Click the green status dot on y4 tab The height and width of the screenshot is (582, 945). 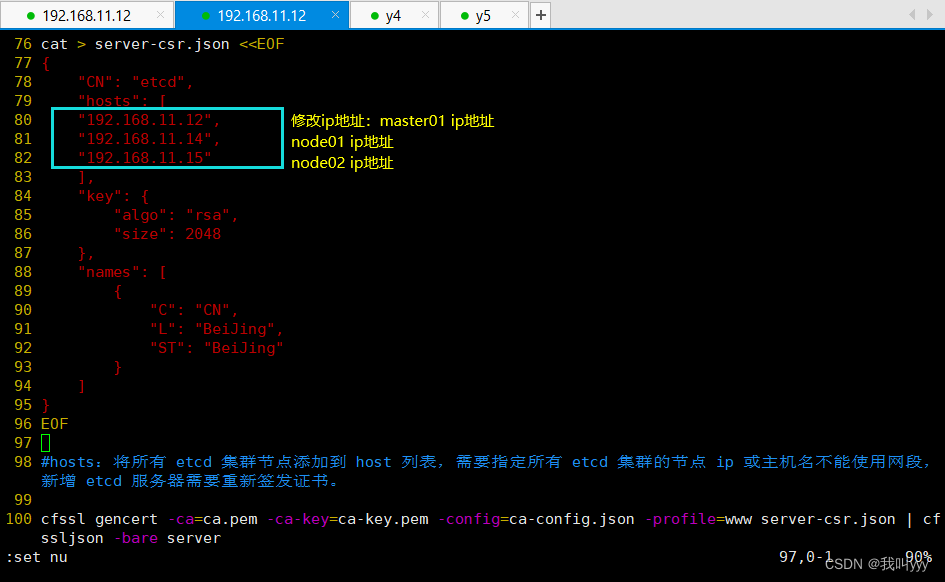(x=374, y=16)
